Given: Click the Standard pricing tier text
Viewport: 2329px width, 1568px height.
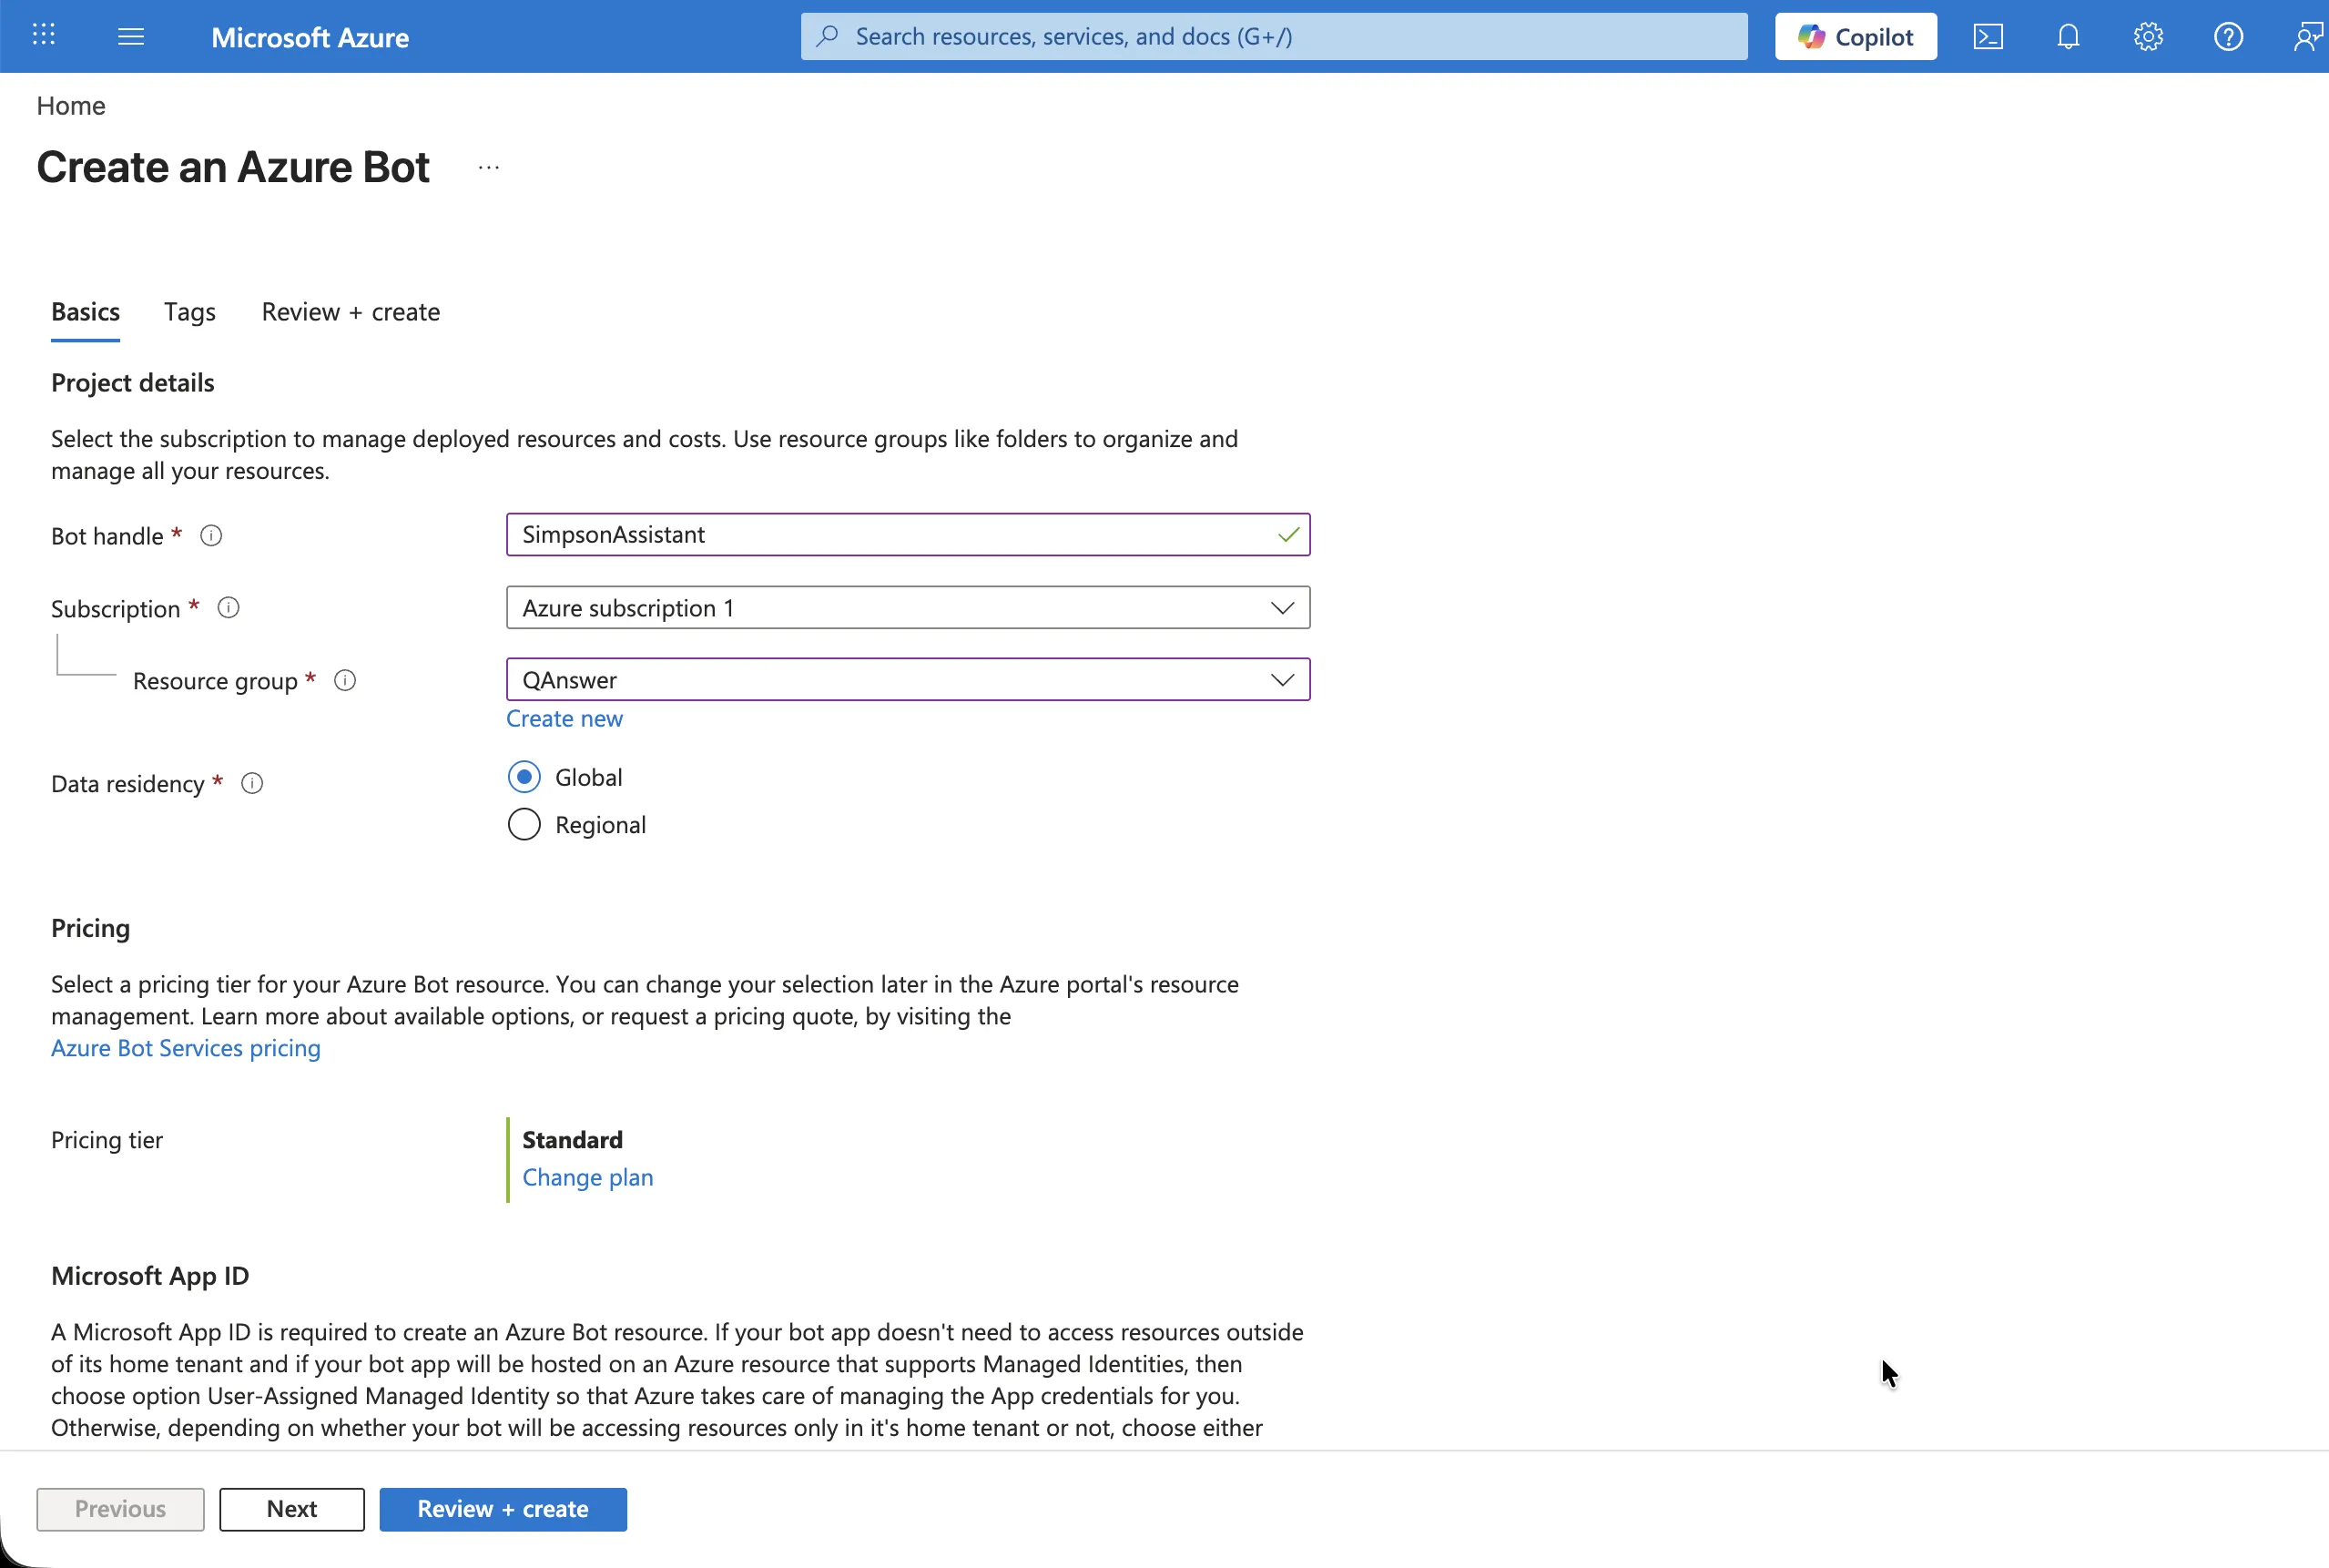Looking at the screenshot, I should 573,1140.
